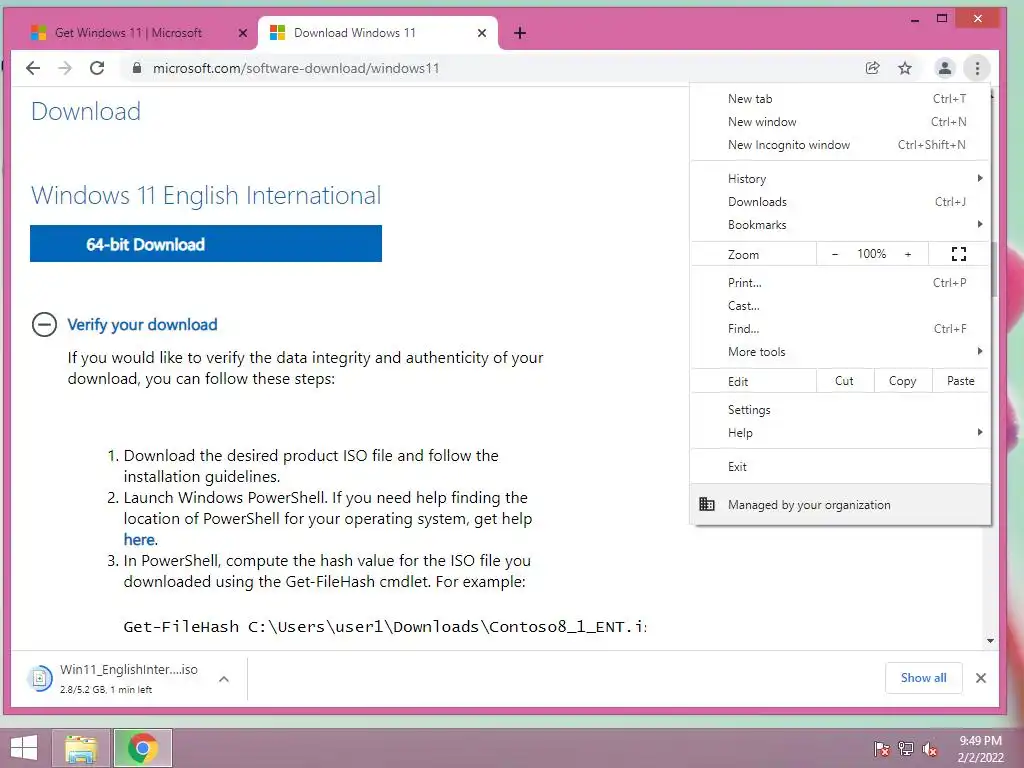Open Downloads from the Chrome menu
This screenshot has height=768, width=1024.
point(840,202)
